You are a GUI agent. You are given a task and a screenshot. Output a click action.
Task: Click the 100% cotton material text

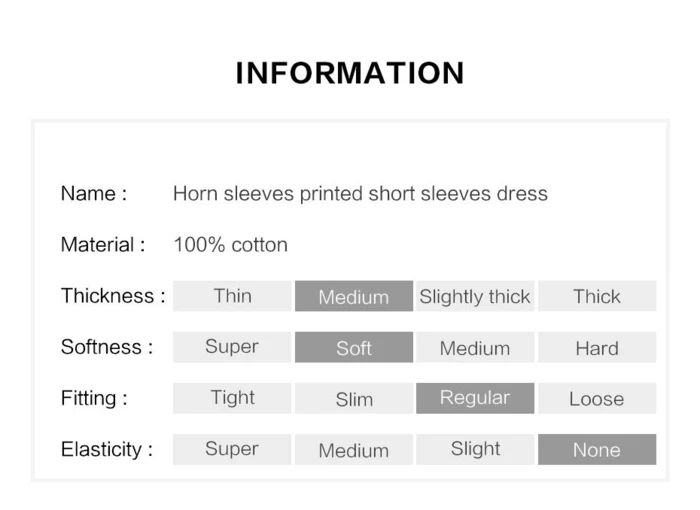point(230,245)
